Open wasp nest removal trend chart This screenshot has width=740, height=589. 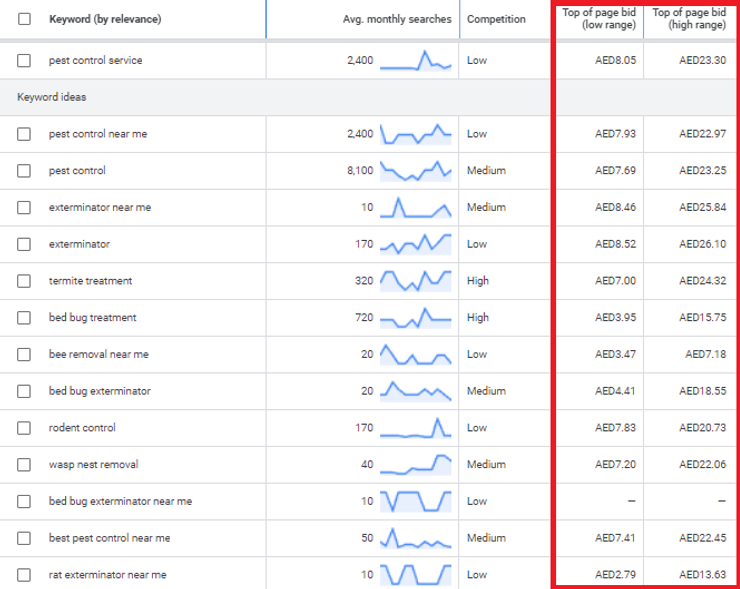click(416, 465)
